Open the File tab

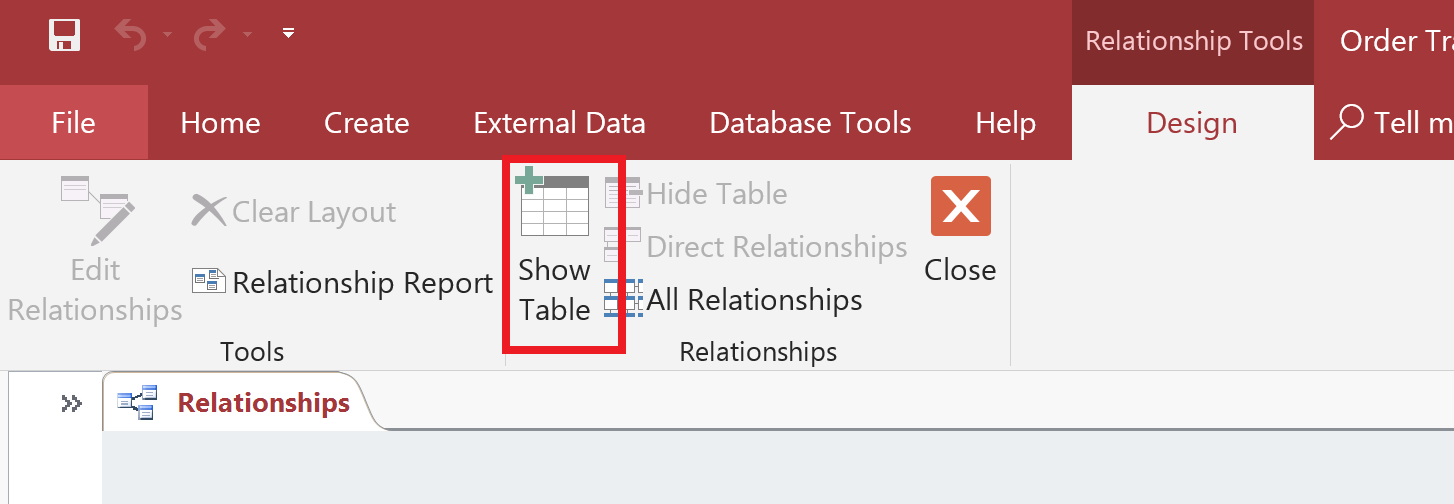[74, 123]
